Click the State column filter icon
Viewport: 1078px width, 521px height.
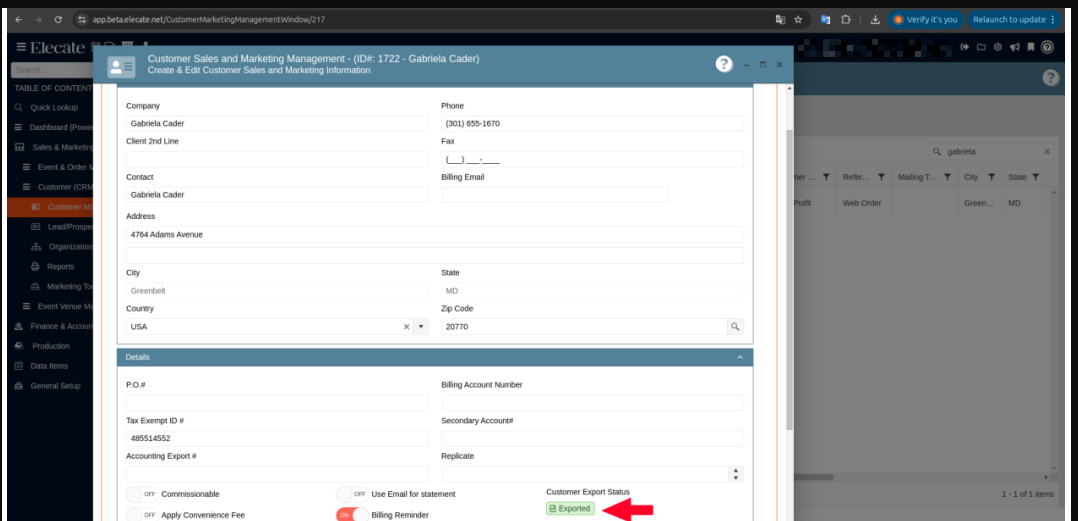(1036, 177)
